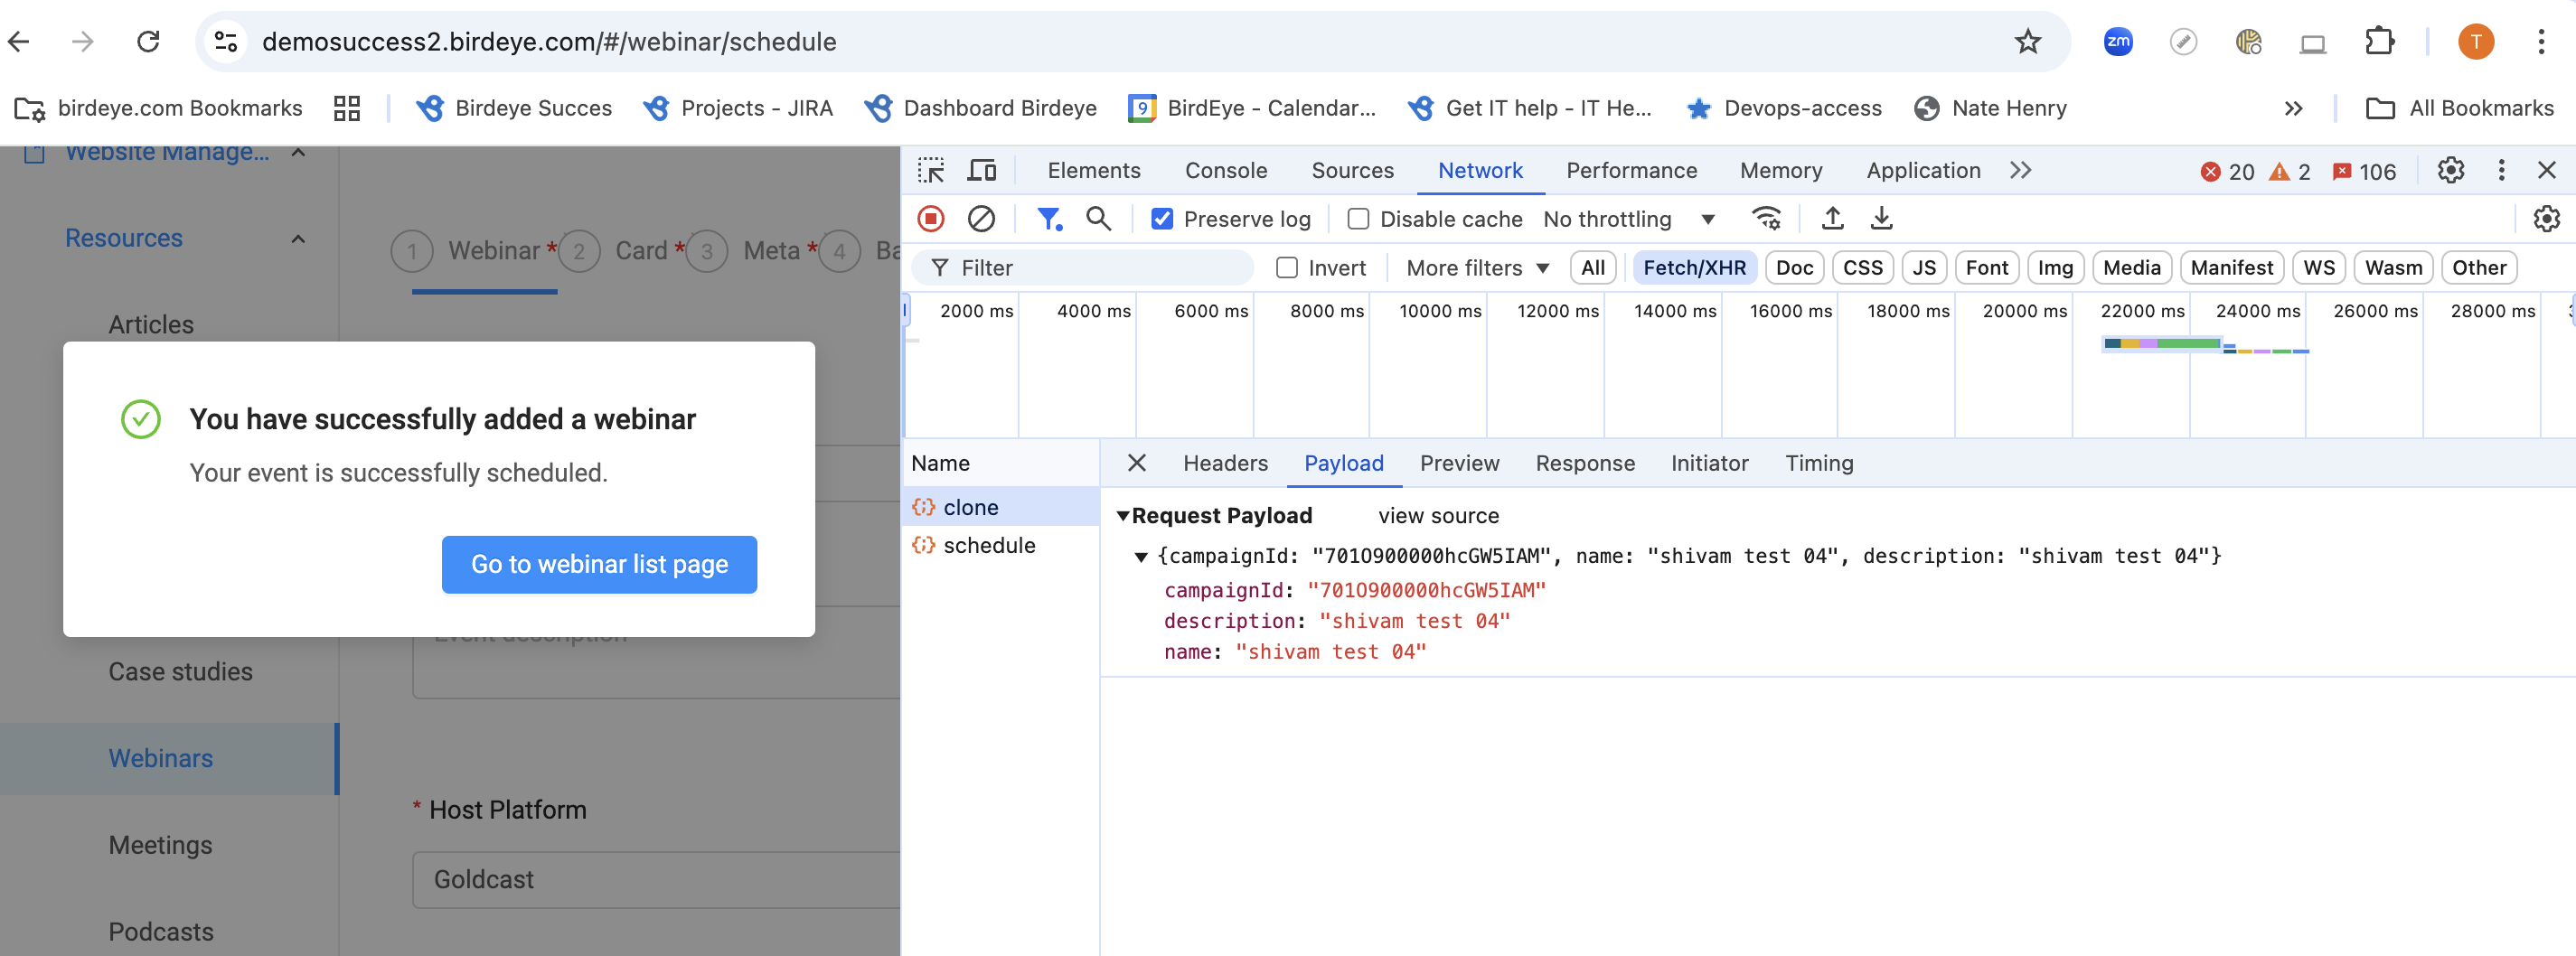Check the Invert filter checkbox

pyautogui.click(x=1287, y=268)
